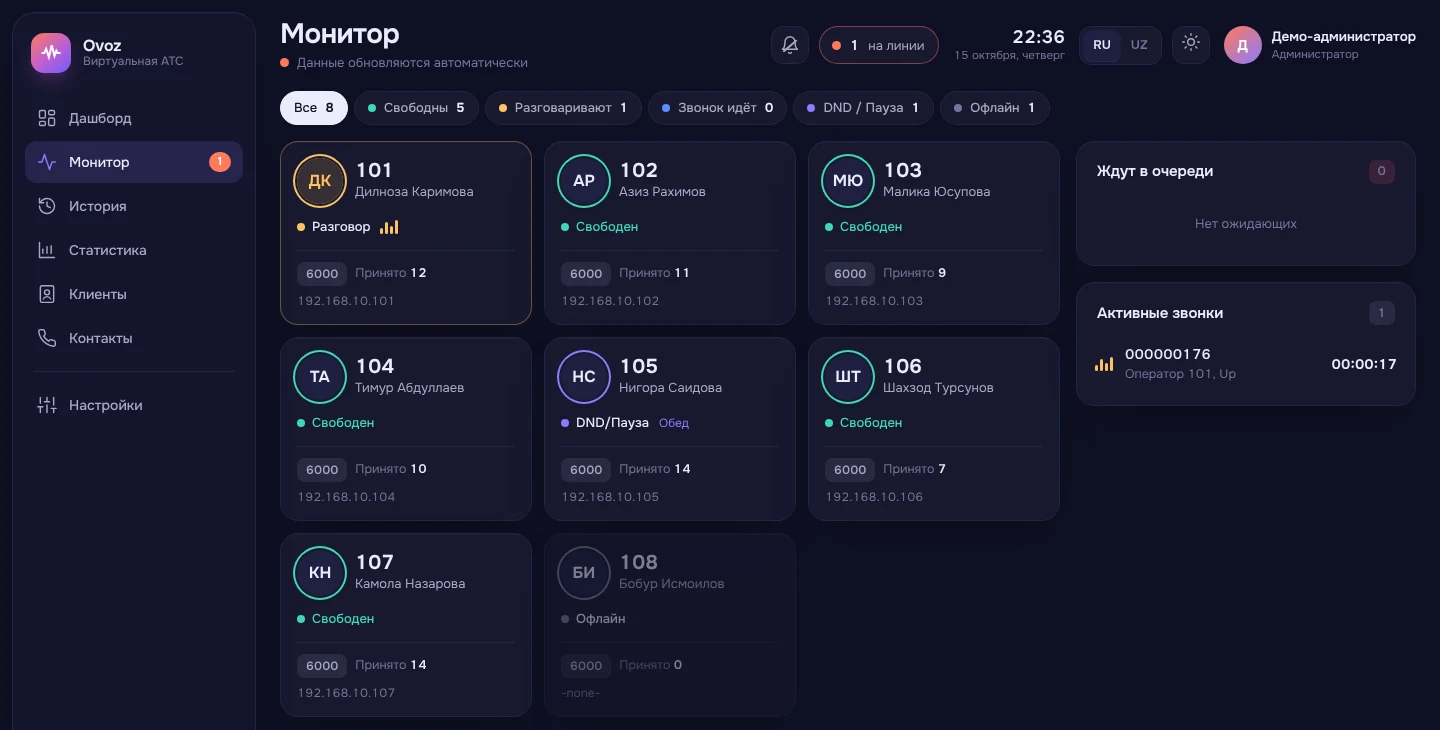Click operator 105 НС avatar

pos(584,376)
